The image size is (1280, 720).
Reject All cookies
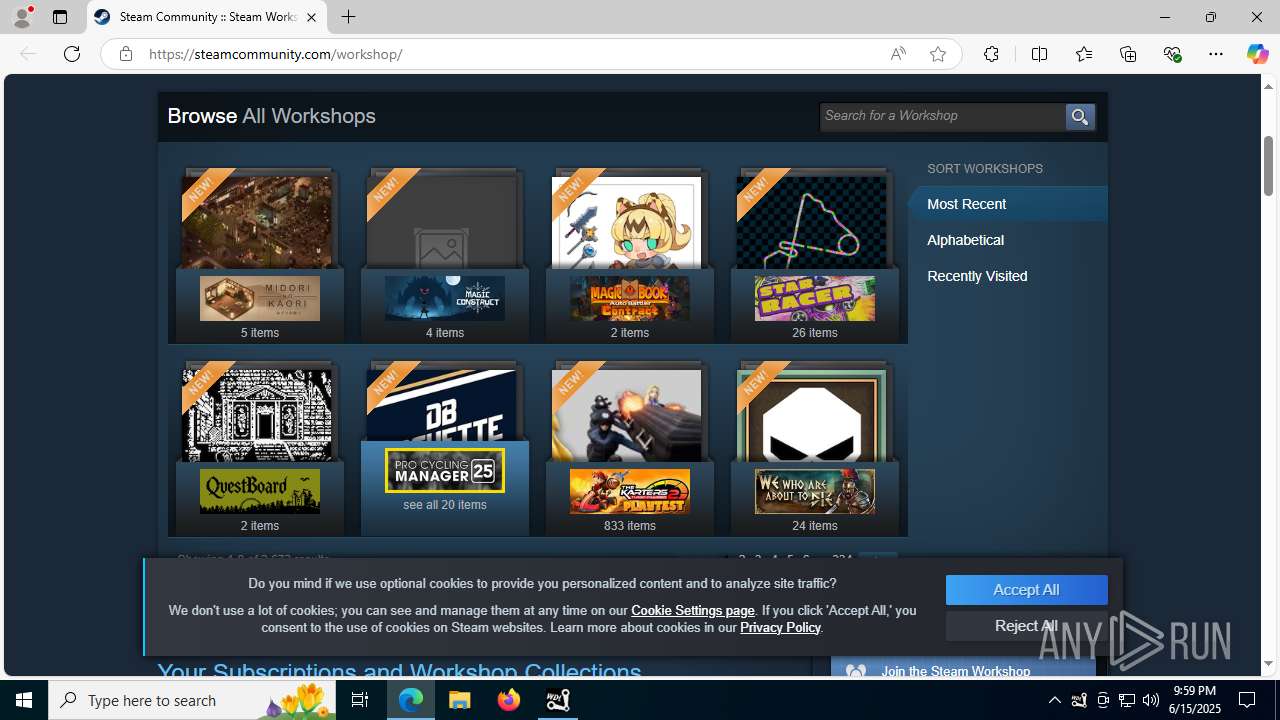(x=1026, y=626)
